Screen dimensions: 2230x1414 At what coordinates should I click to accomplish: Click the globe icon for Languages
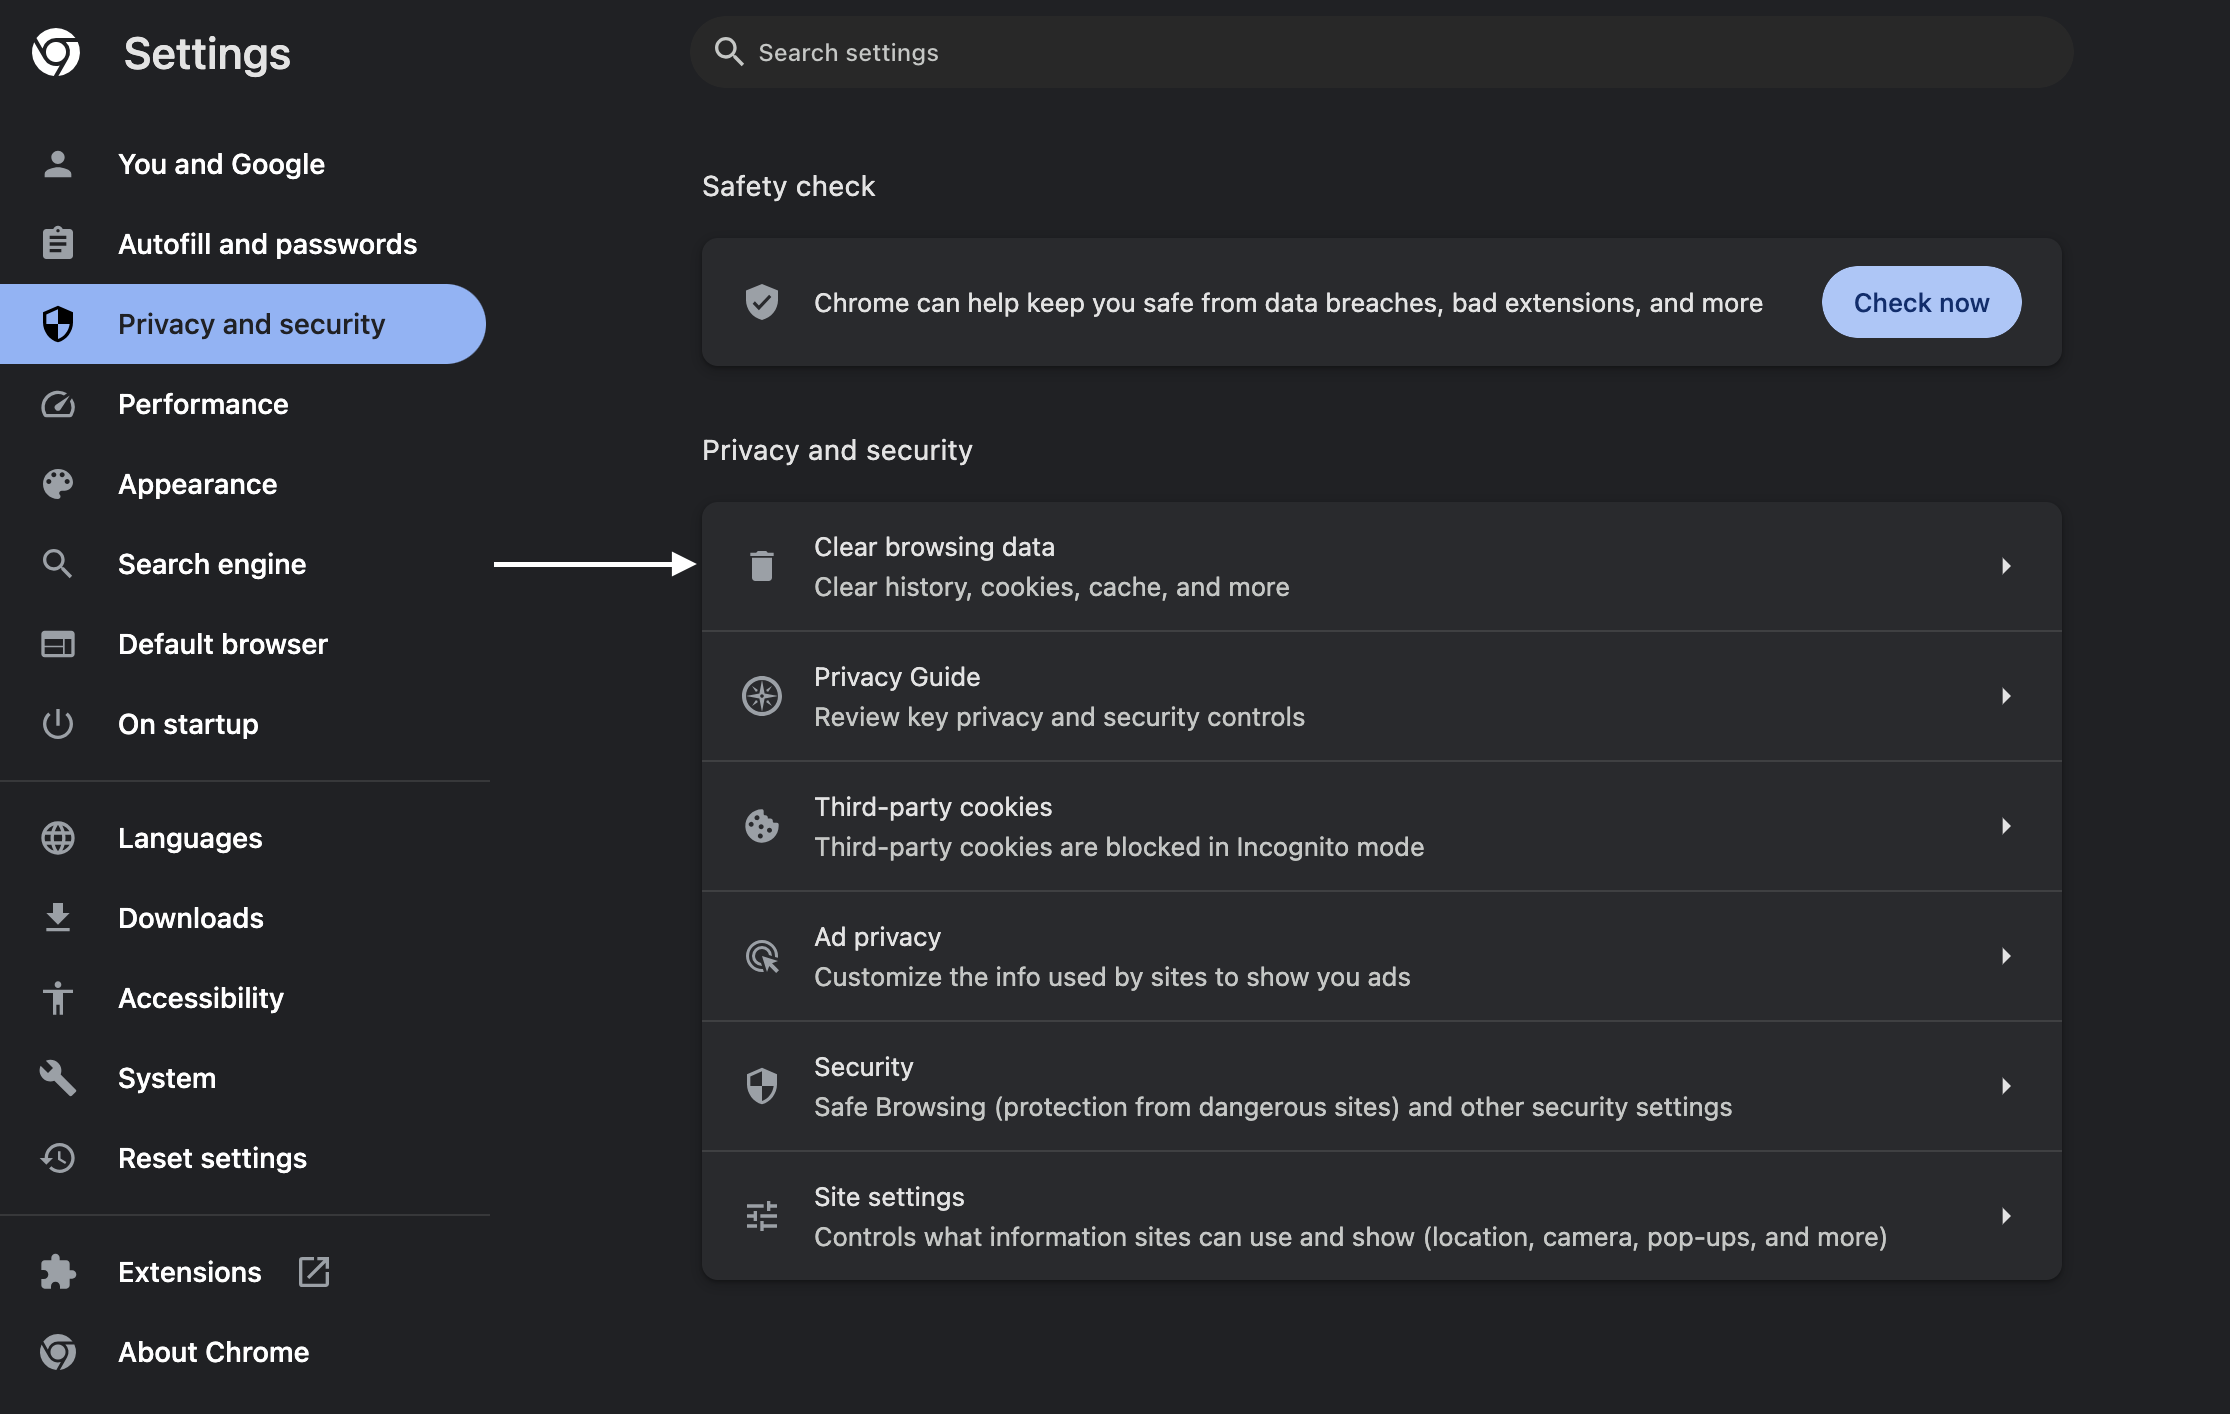click(58, 838)
